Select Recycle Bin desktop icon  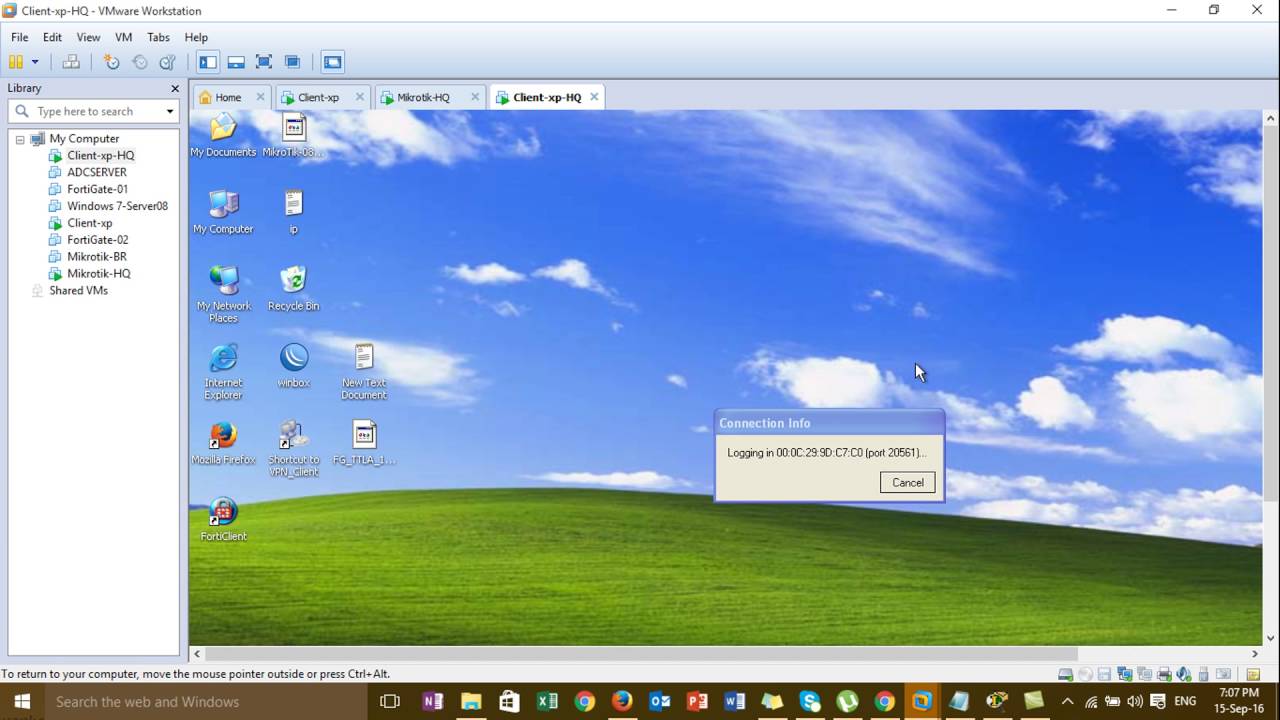click(293, 289)
